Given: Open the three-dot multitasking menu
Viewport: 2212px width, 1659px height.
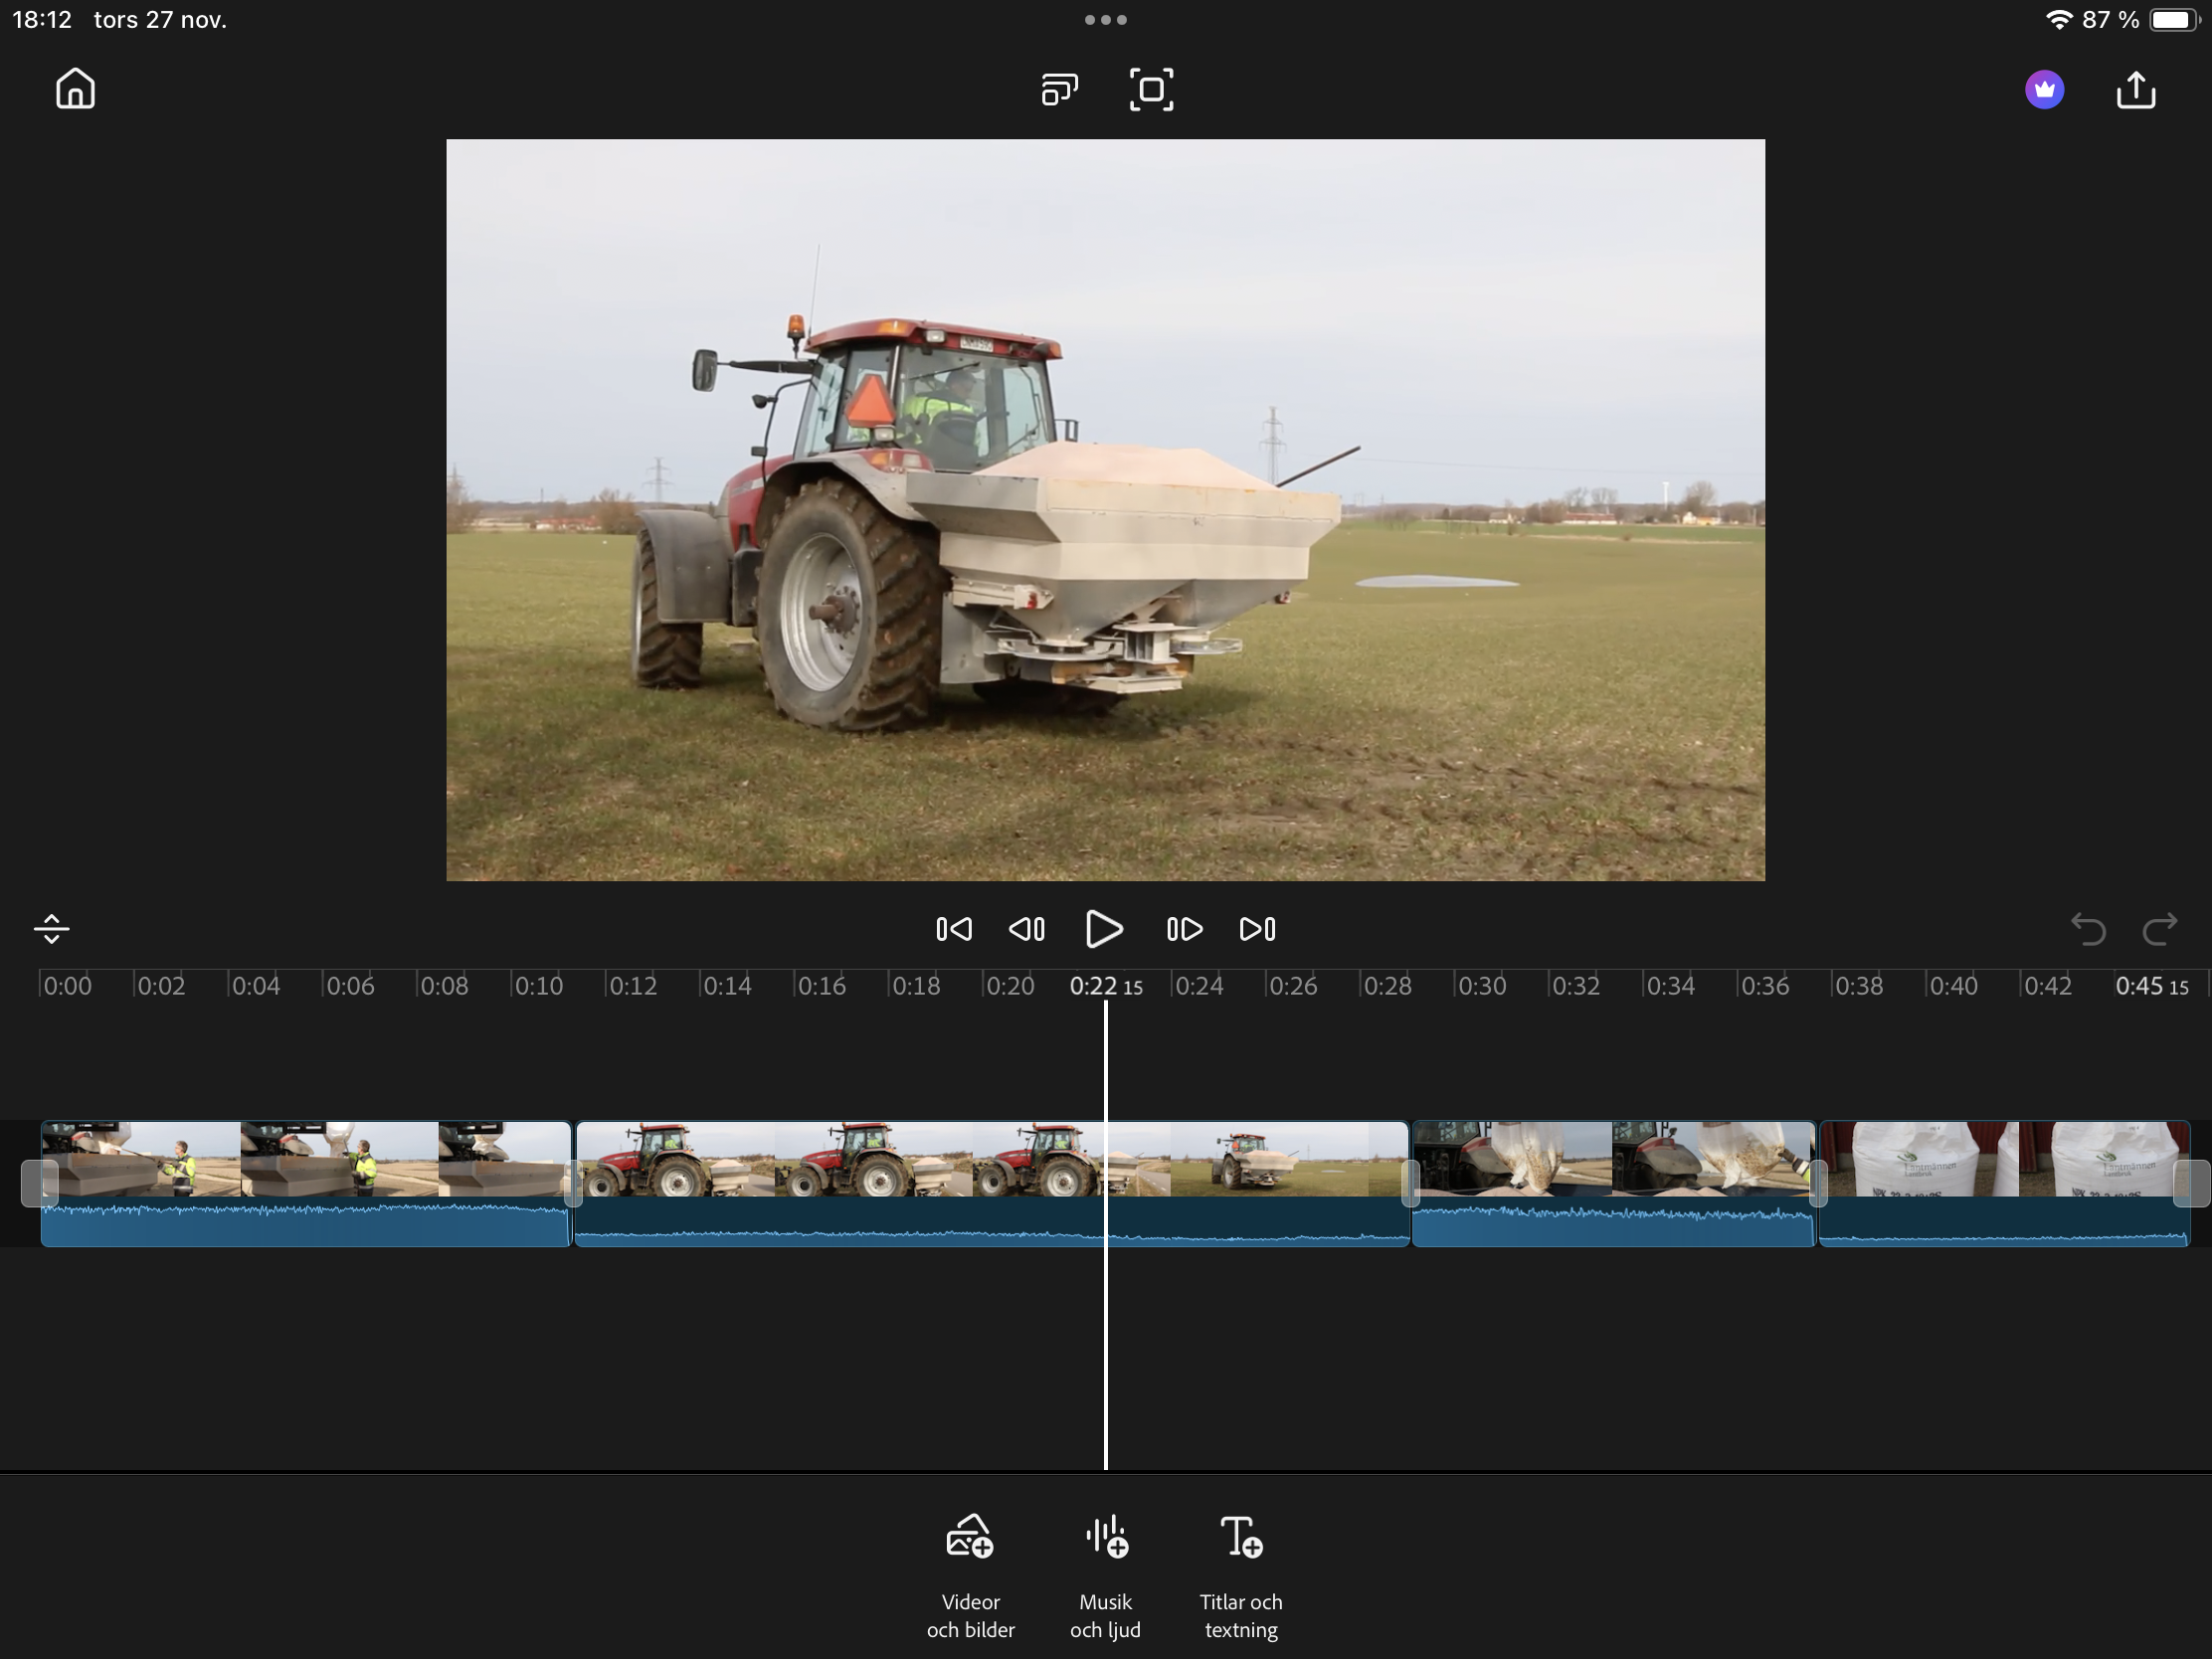Looking at the screenshot, I should tap(1105, 19).
